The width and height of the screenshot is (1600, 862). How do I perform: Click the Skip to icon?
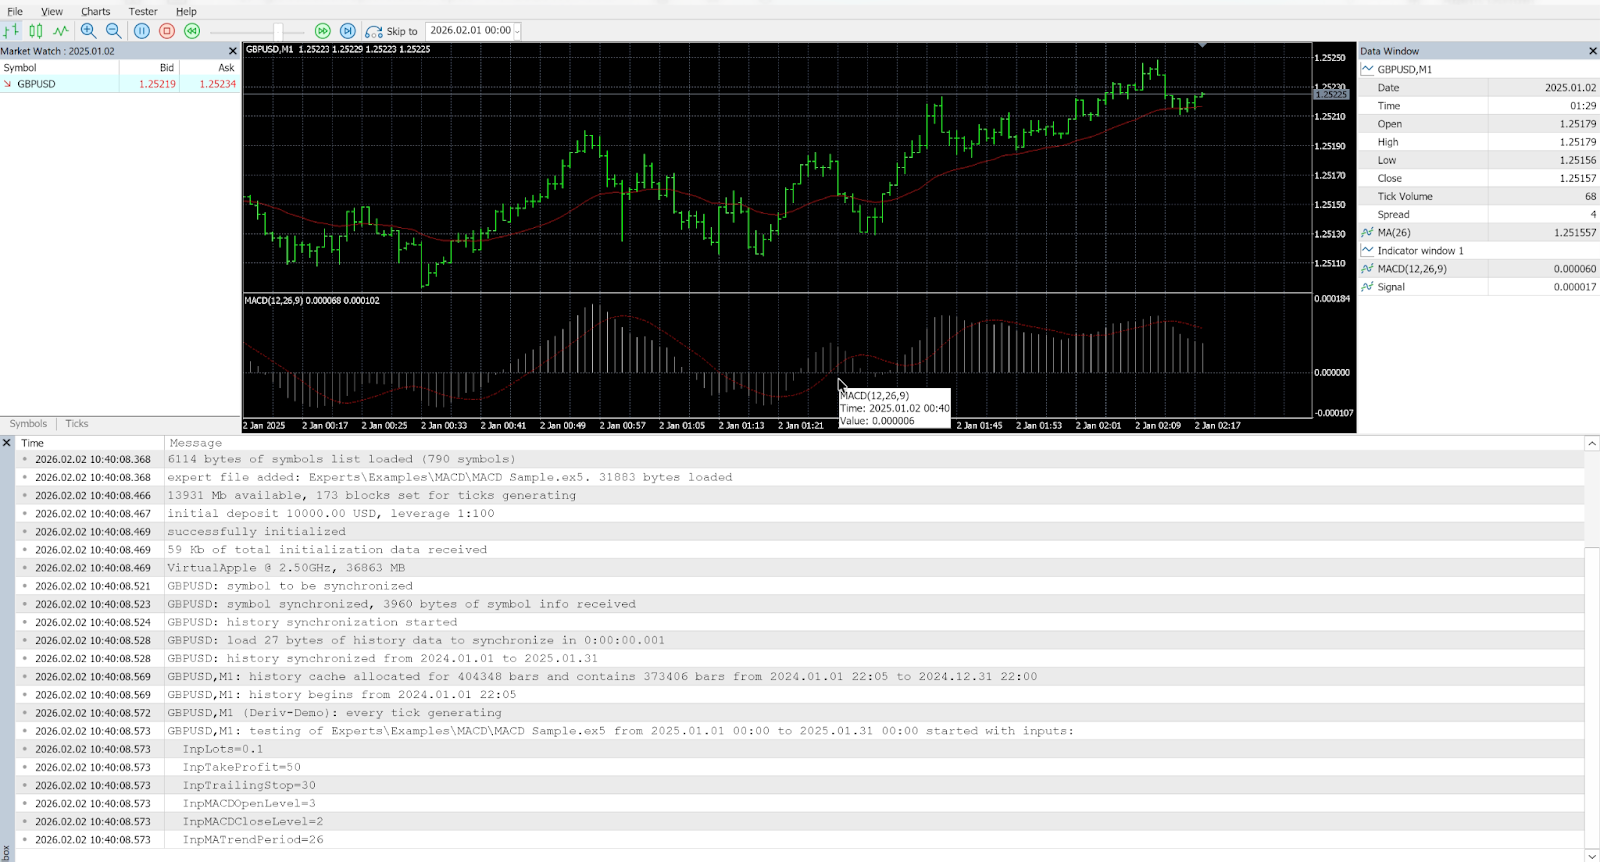coord(374,31)
